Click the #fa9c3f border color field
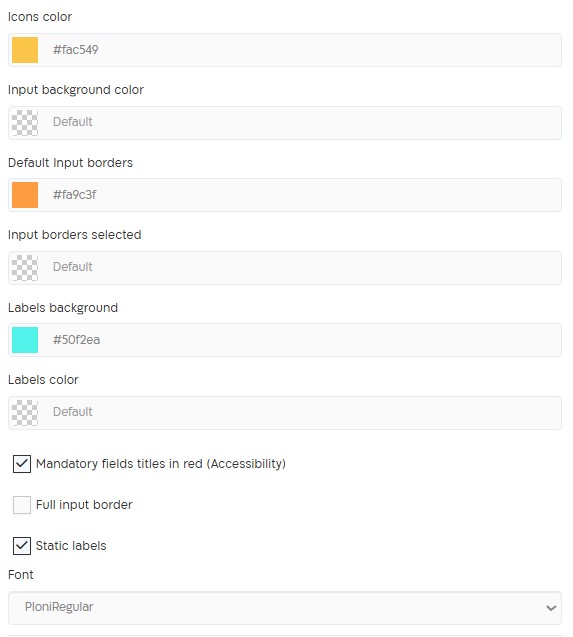The height and width of the screenshot is (637, 573). [301, 195]
